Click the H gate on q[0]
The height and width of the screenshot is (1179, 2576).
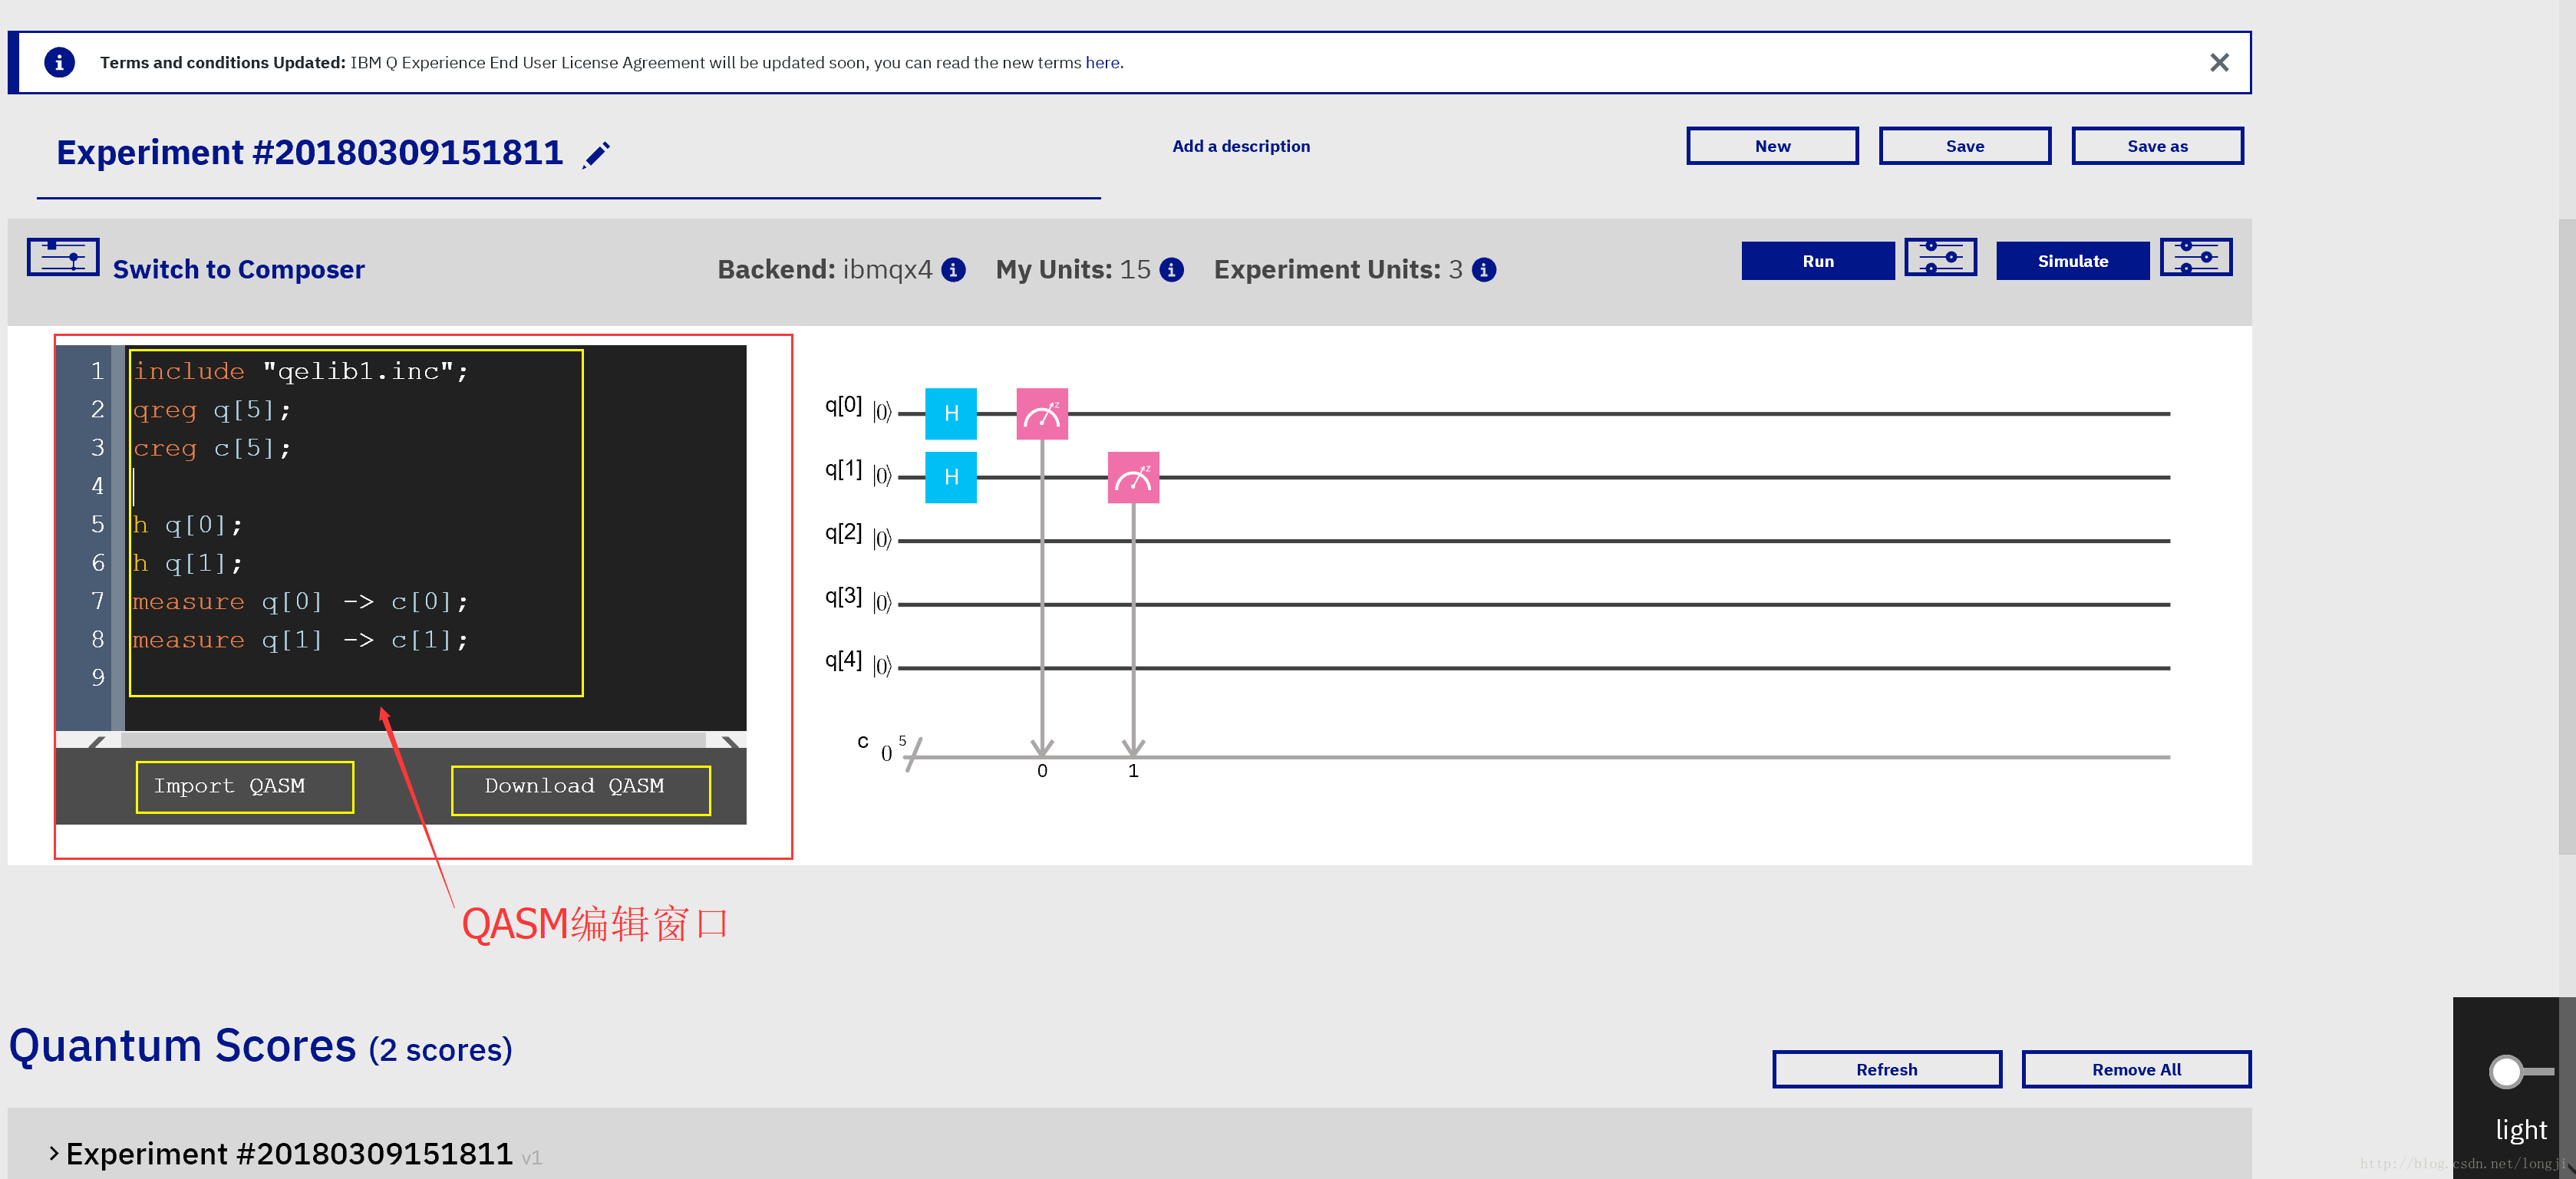pyautogui.click(x=952, y=410)
